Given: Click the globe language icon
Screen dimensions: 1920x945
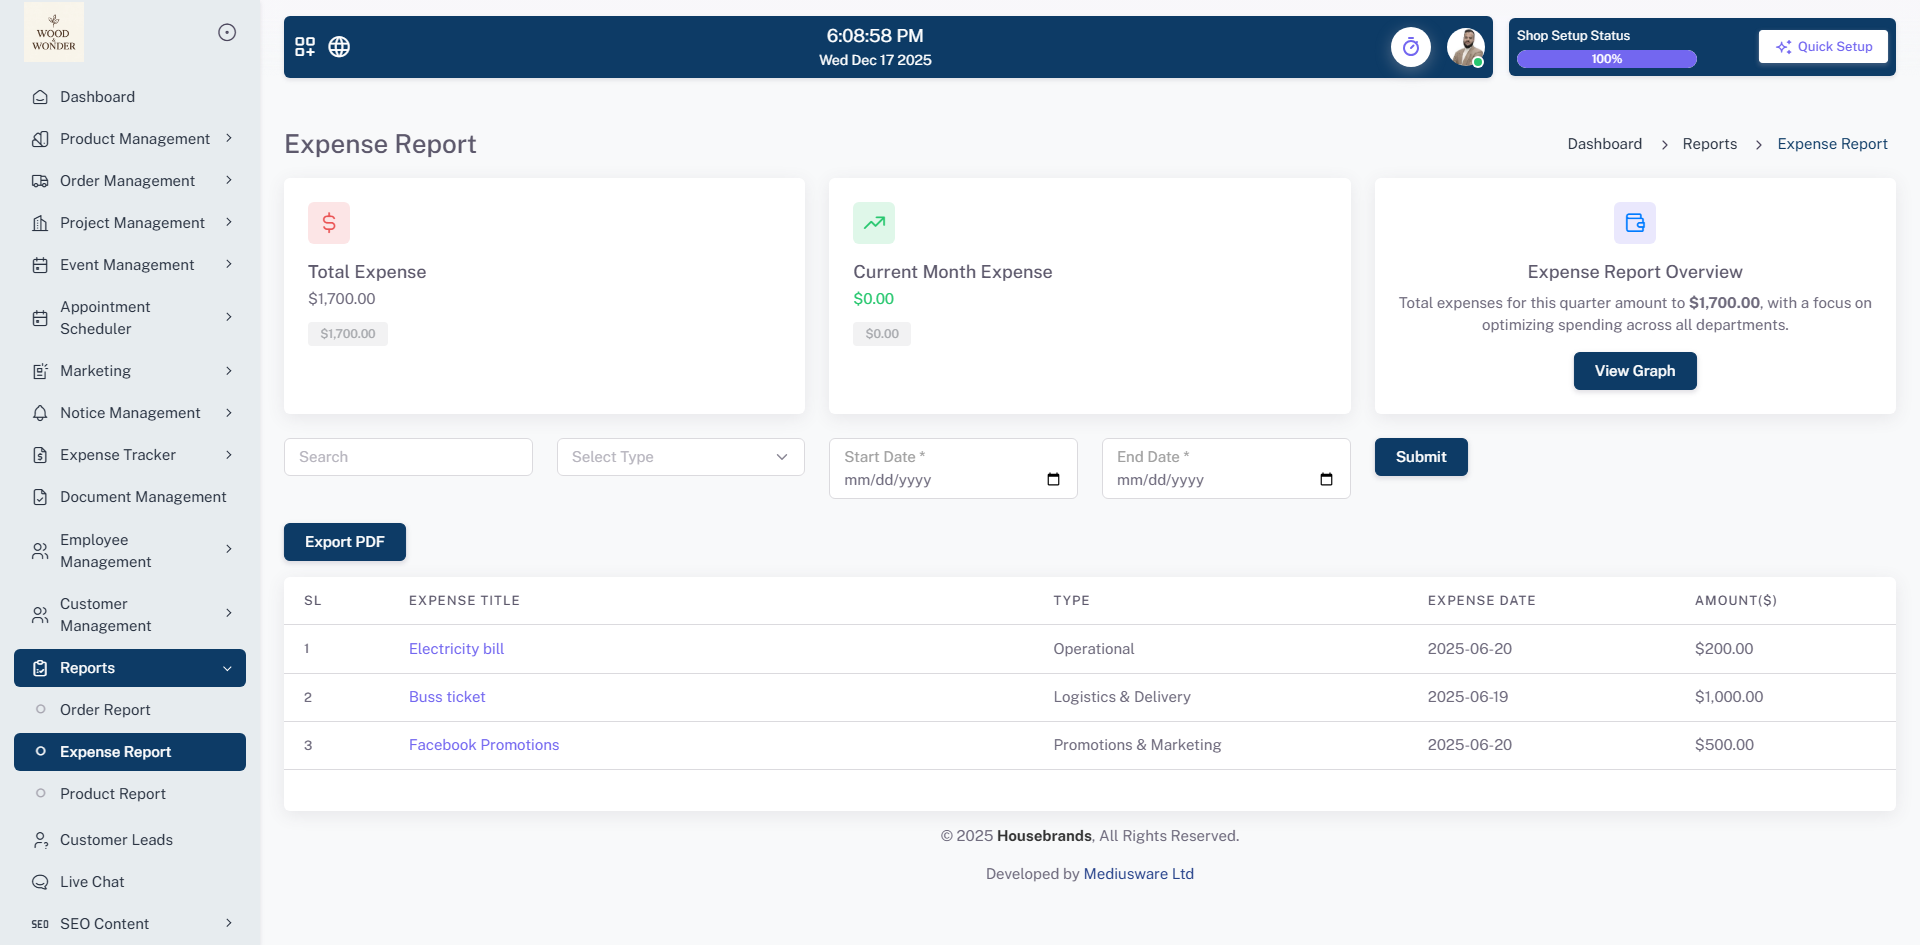Looking at the screenshot, I should point(339,47).
